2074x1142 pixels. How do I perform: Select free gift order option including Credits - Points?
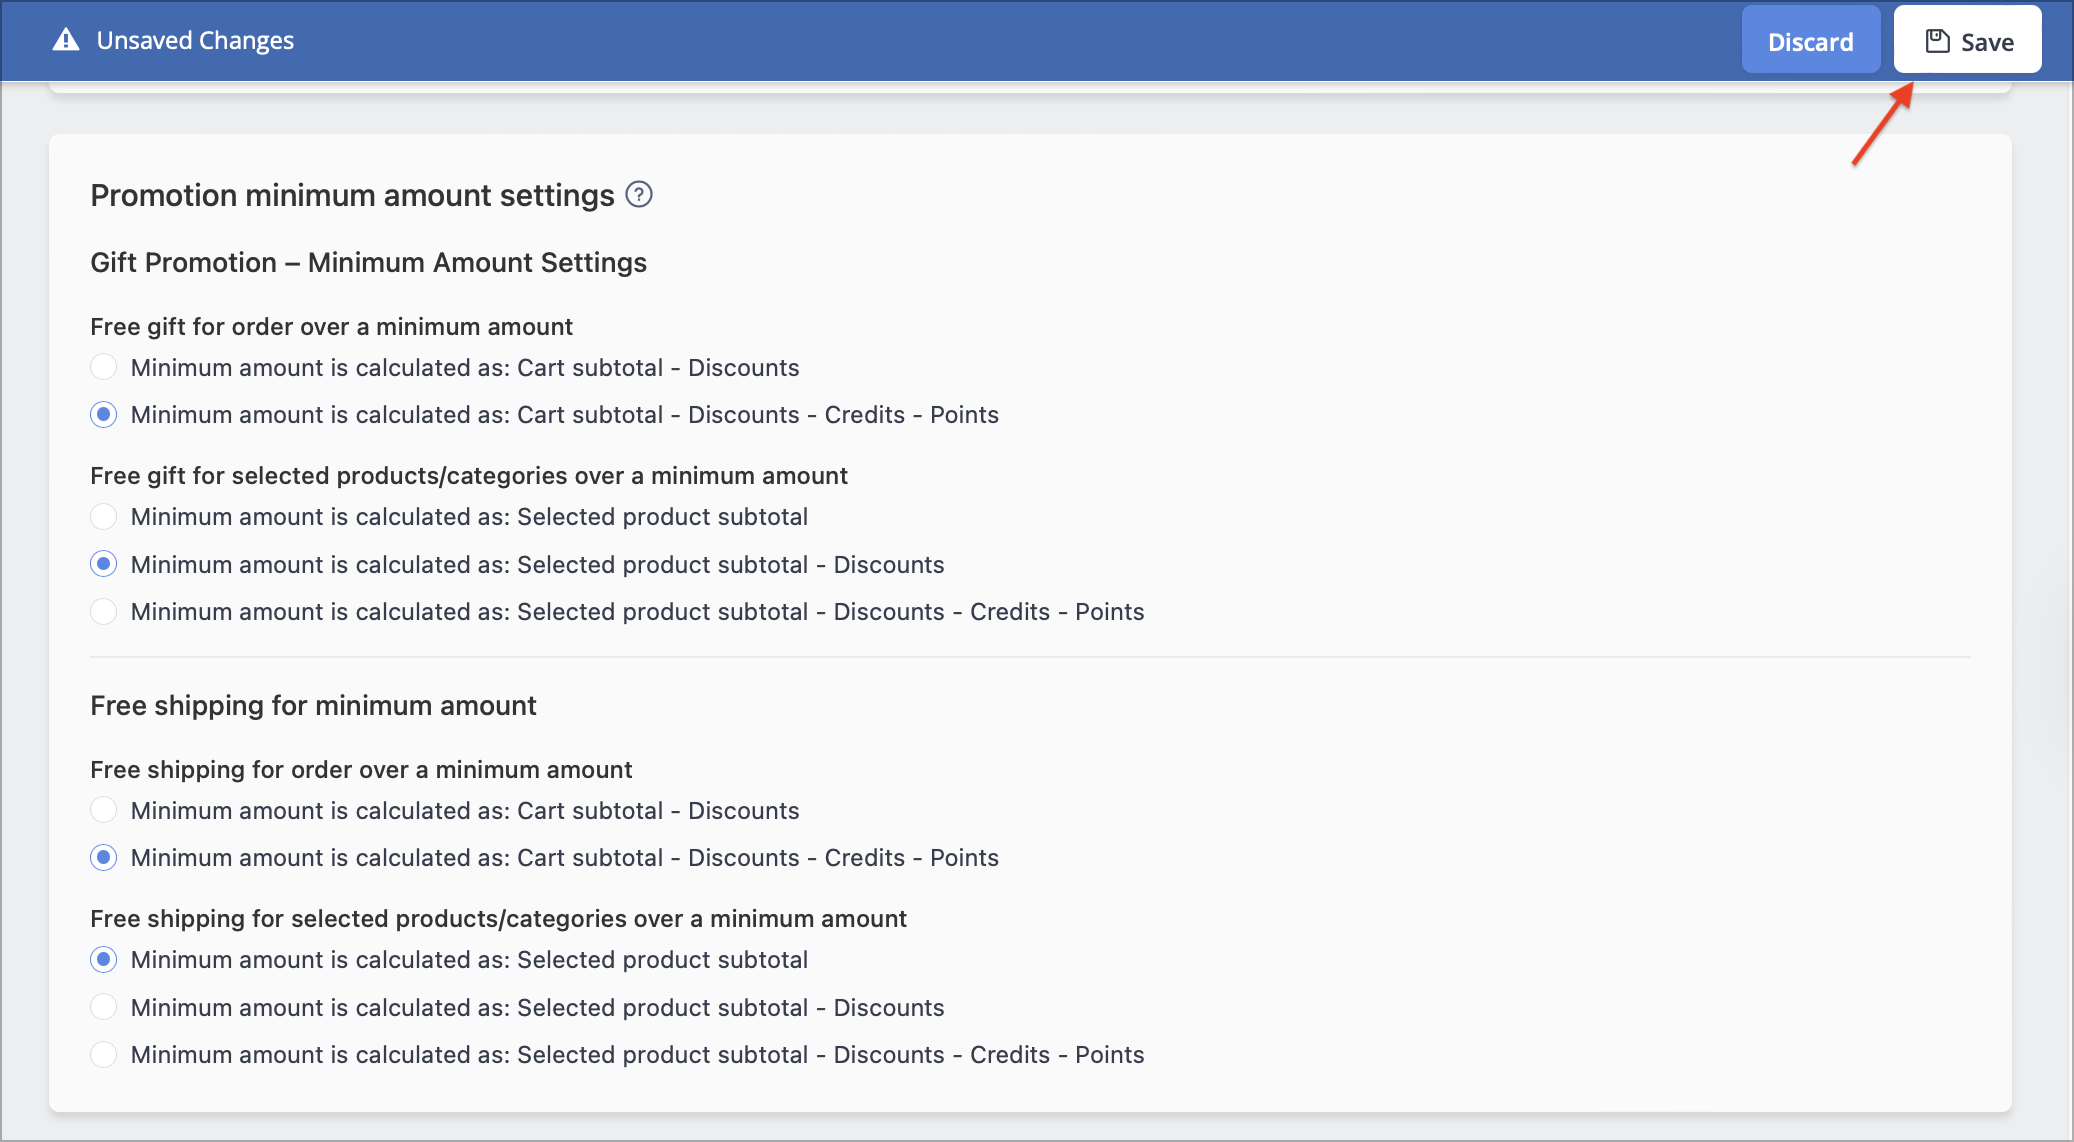[x=104, y=414]
